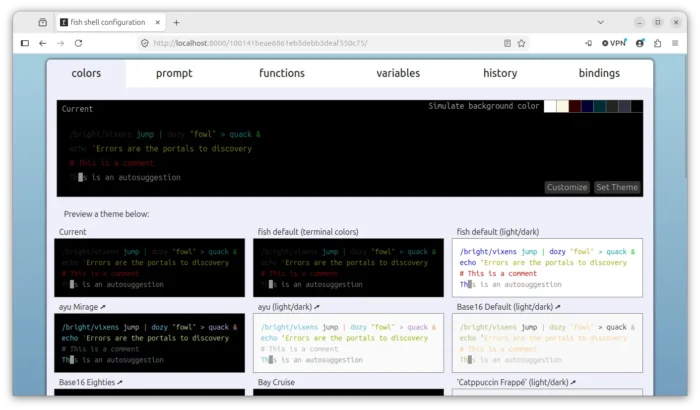The width and height of the screenshot is (700, 410).
Task: Switch to the colors tab
Action: pos(86,73)
